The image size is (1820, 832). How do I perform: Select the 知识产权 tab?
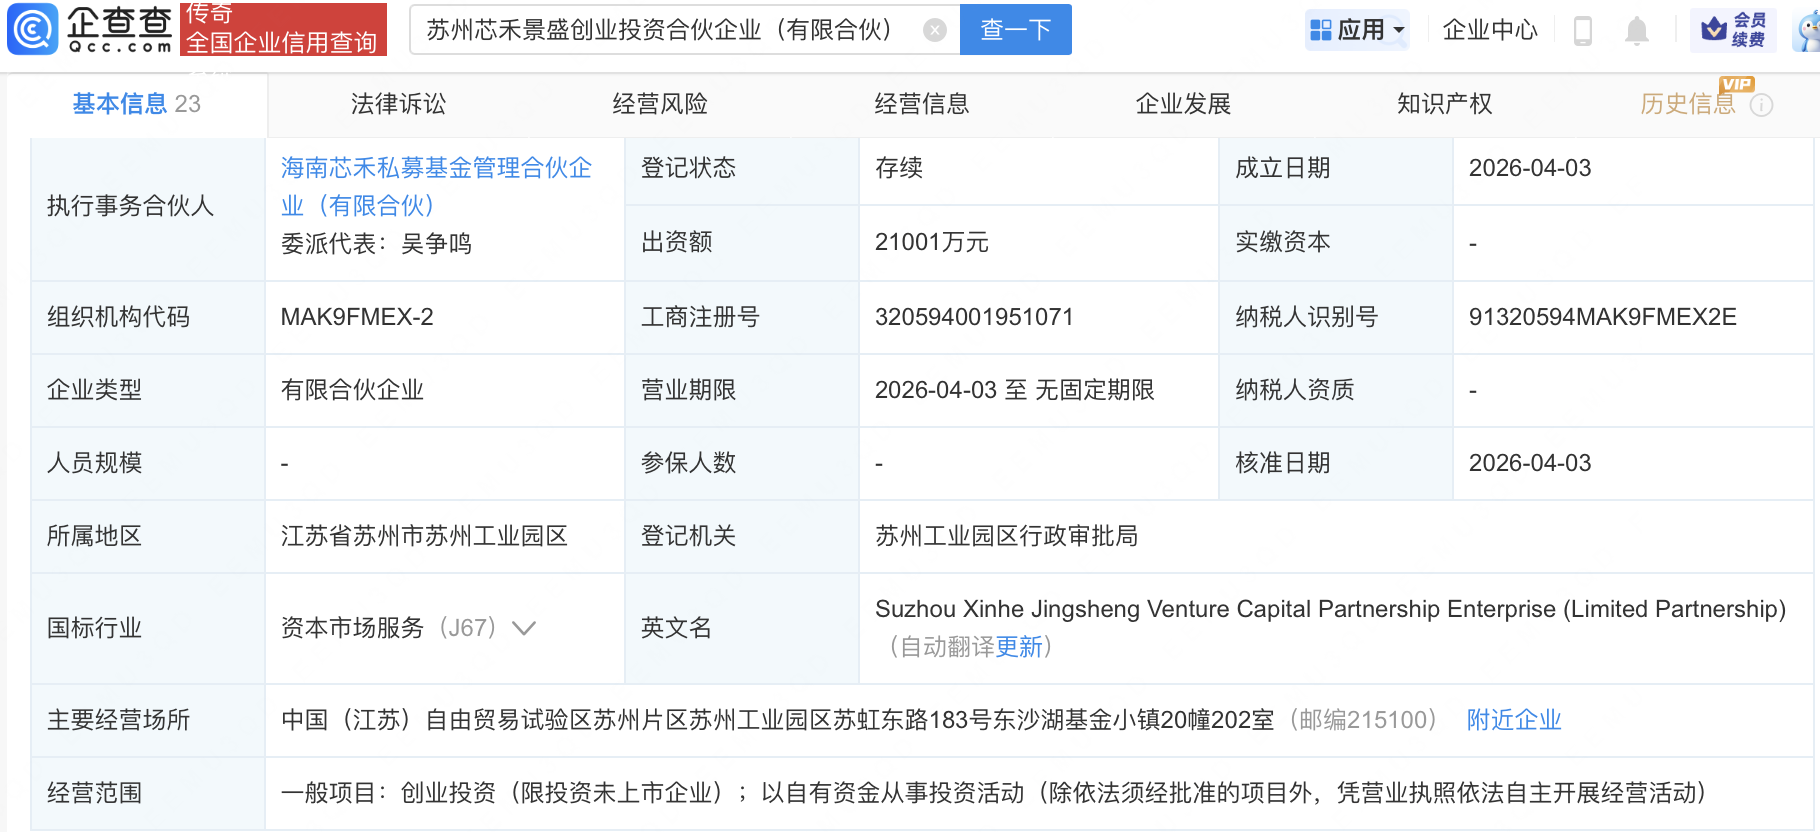(x=1444, y=104)
